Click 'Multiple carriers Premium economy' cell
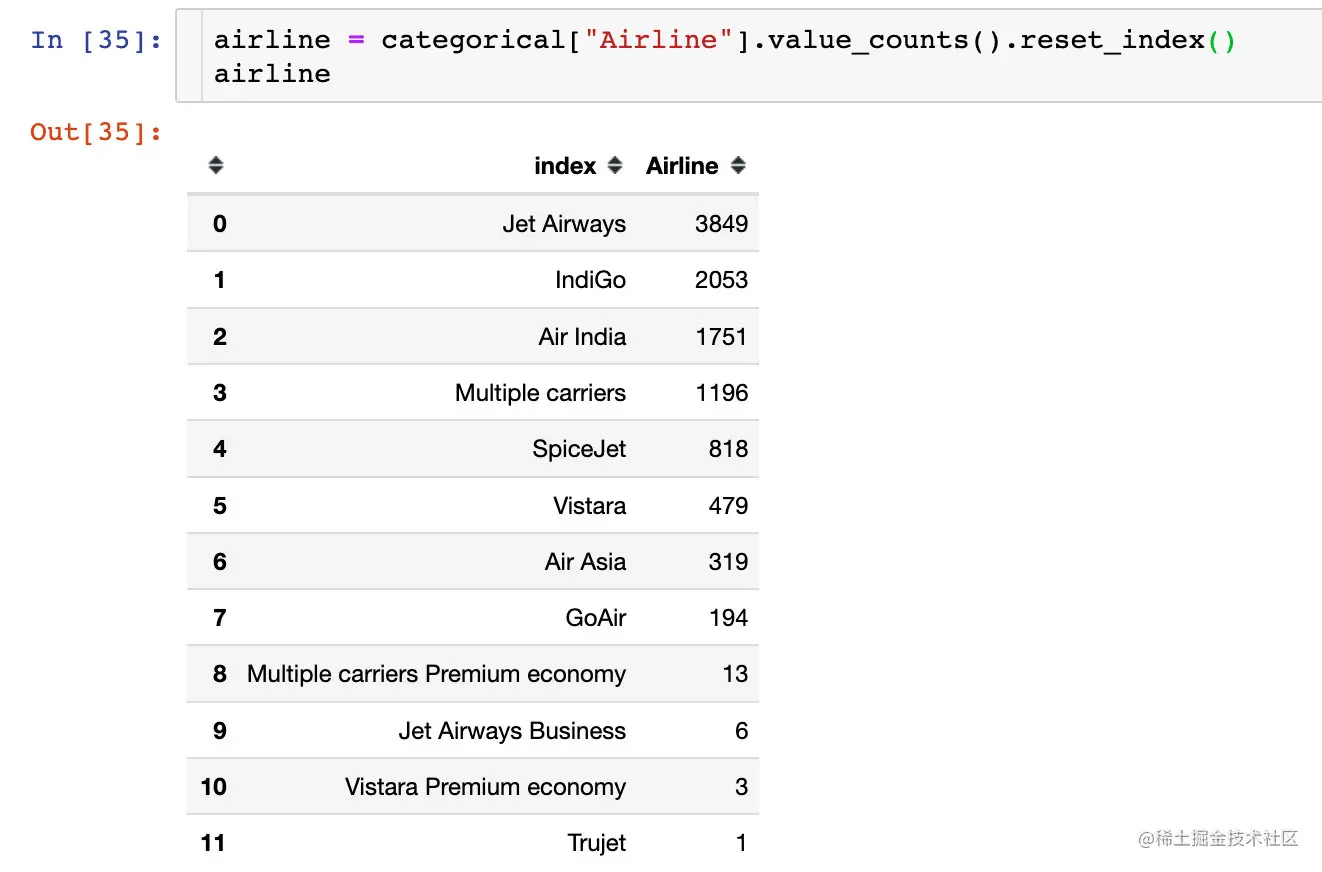The image size is (1322, 872). pyautogui.click(x=436, y=674)
